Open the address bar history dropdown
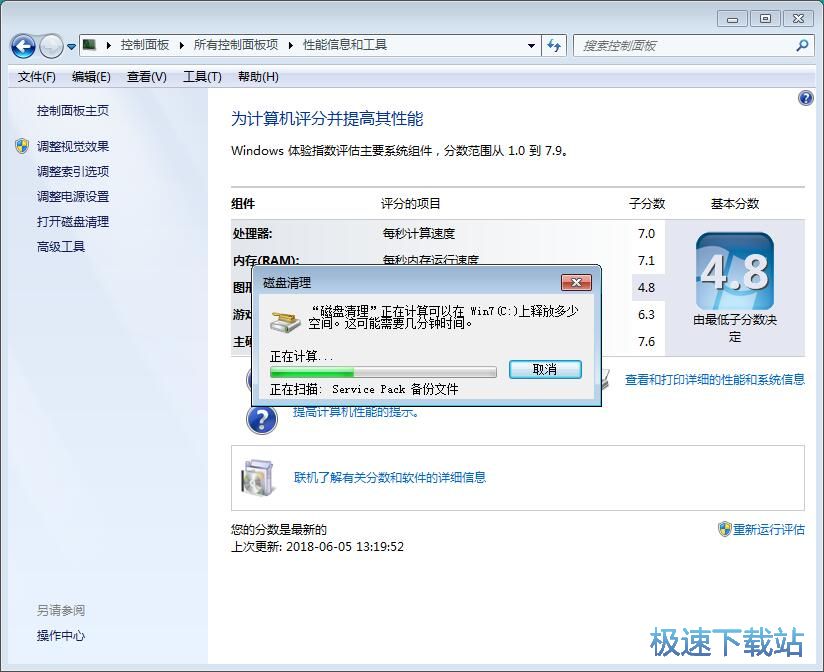Viewport: 824px width, 672px height. click(x=531, y=46)
